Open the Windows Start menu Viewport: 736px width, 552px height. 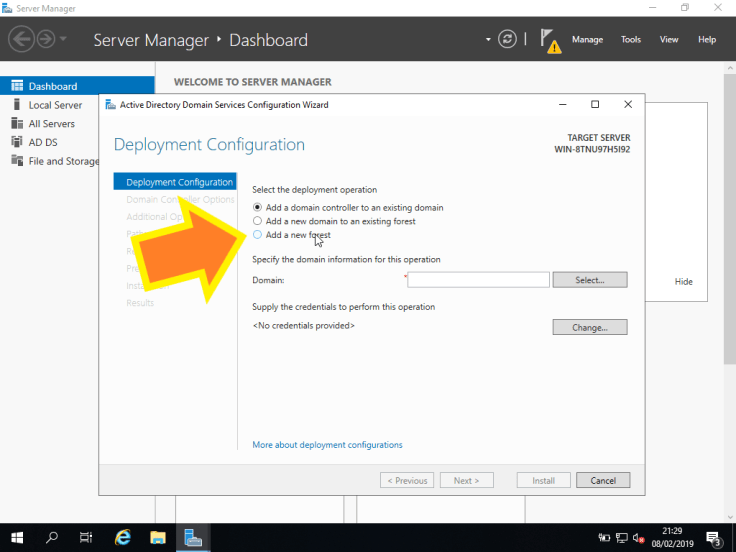pyautogui.click(x=17, y=537)
